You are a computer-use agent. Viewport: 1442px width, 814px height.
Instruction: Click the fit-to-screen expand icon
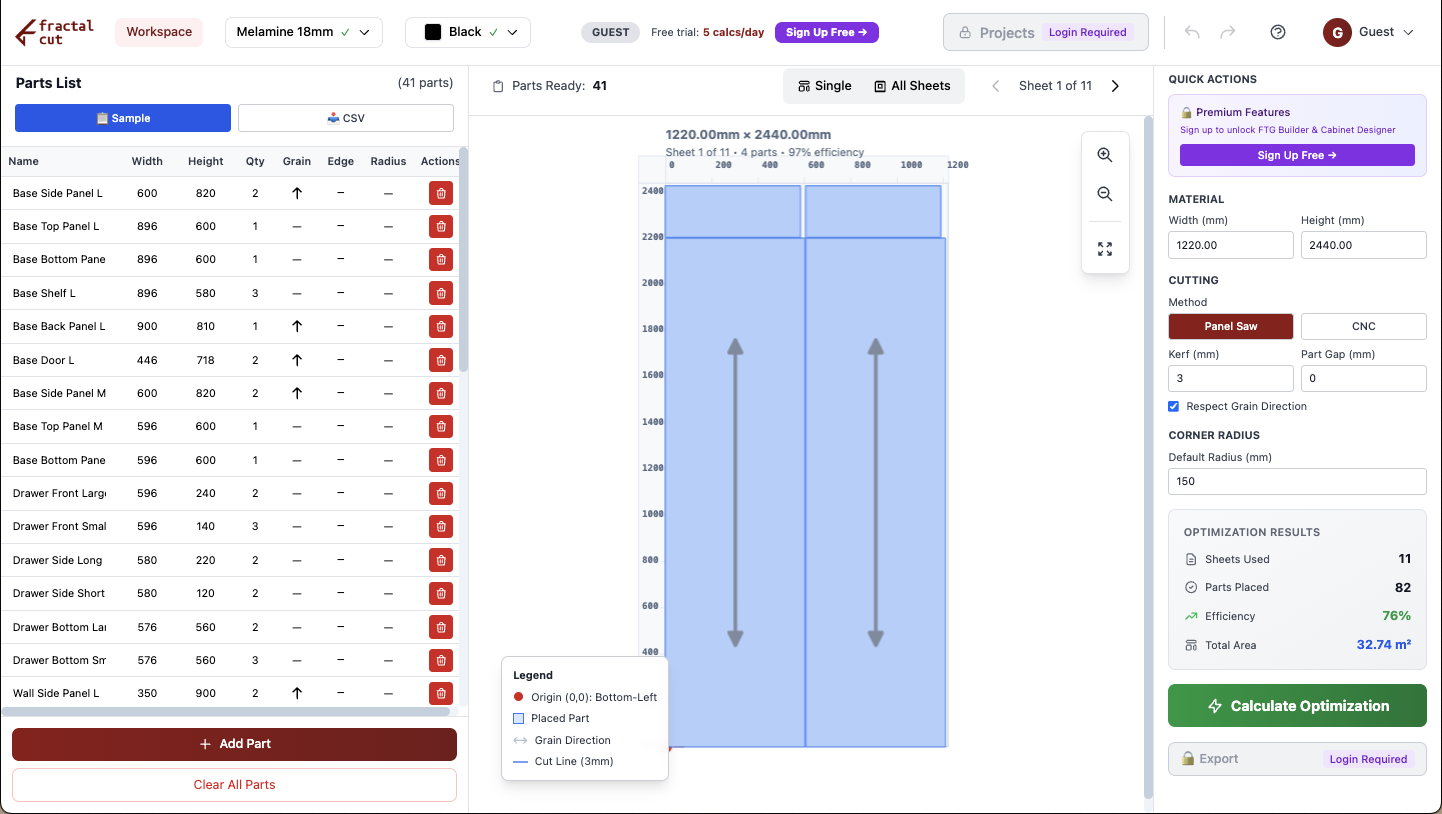coord(1105,249)
